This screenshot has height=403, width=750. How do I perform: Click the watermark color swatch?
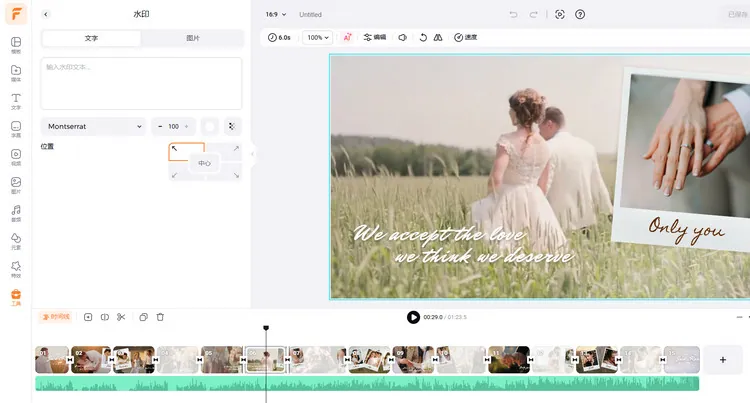click(x=210, y=126)
